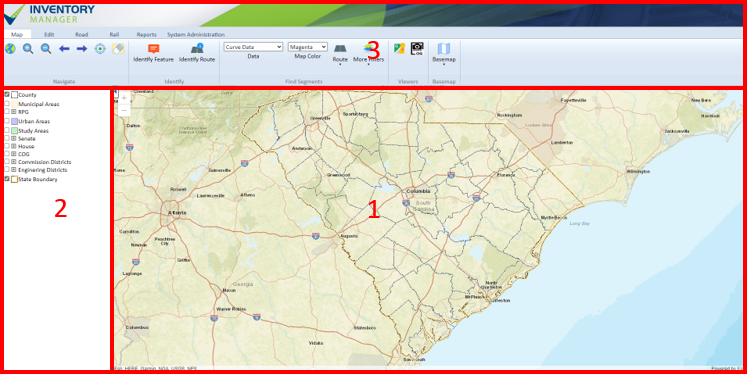Viewport: 747px width, 374px height.
Task: Click Columbia city label on the map
Action: click(x=418, y=191)
